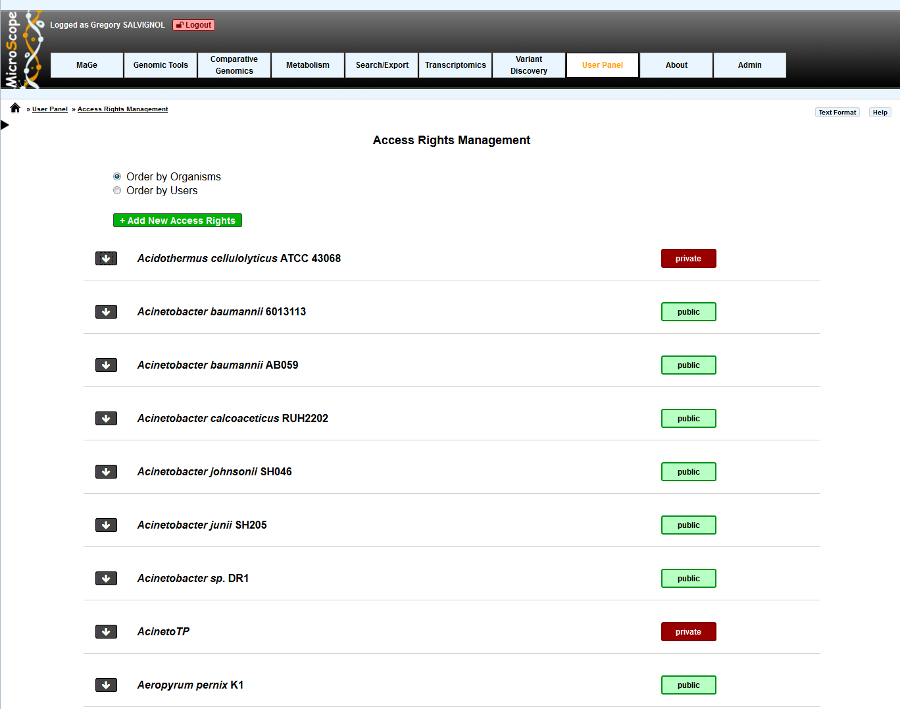Expand Acinetobacter calcoaceticus RUH2202 row arrow
This screenshot has height=709, width=900.
pyautogui.click(x=106, y=419)
